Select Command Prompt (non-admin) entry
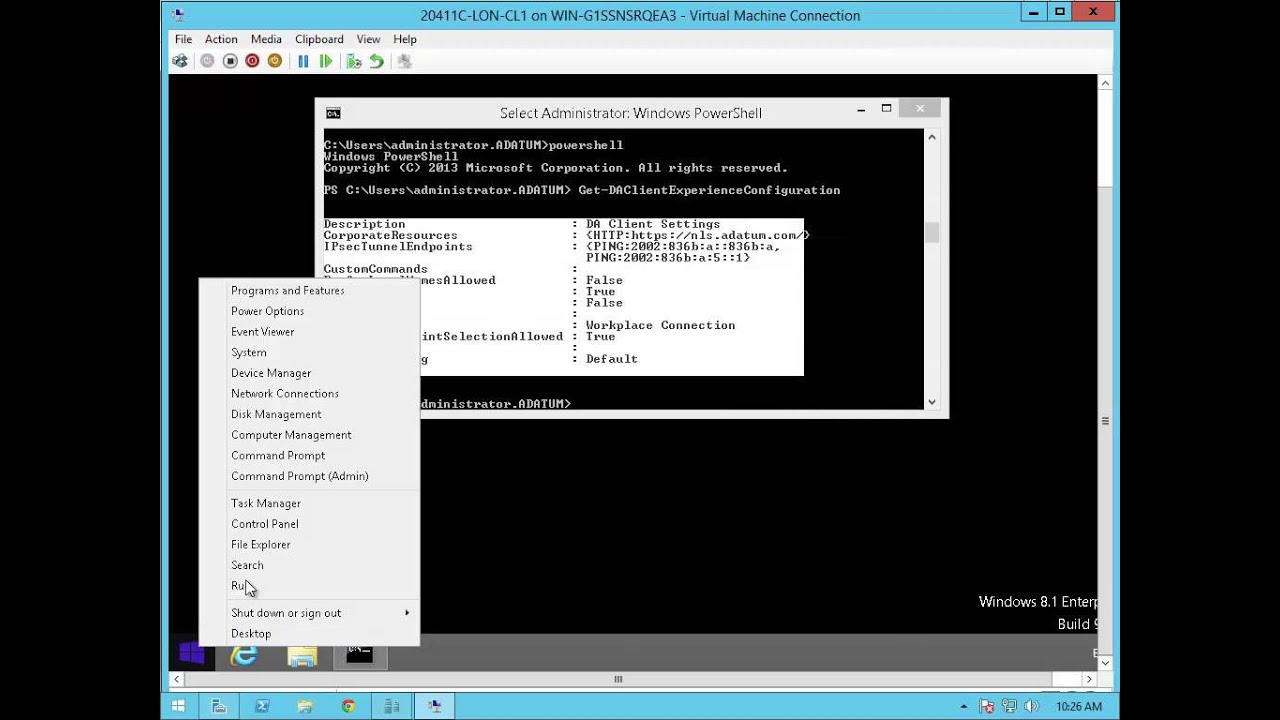 309,455
